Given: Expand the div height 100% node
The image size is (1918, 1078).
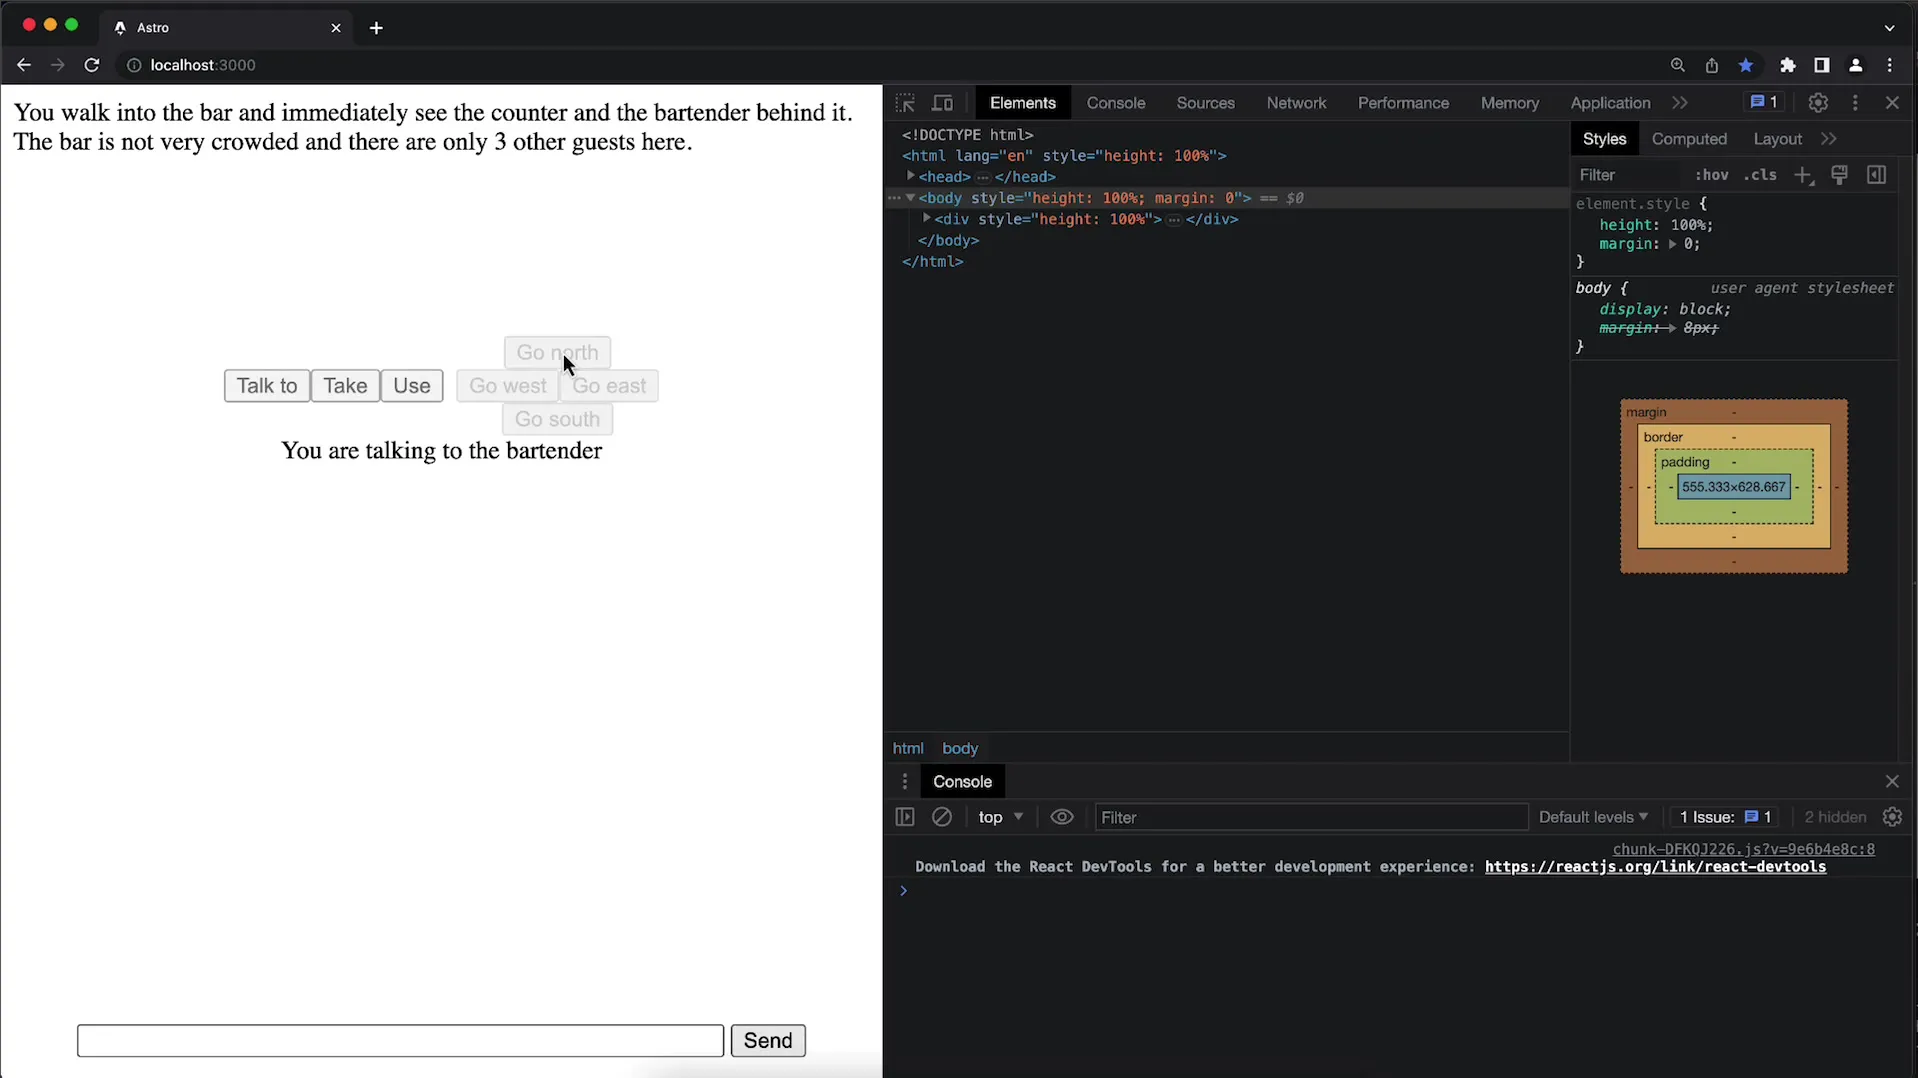Looking at the screenshot, I should 926,218.
